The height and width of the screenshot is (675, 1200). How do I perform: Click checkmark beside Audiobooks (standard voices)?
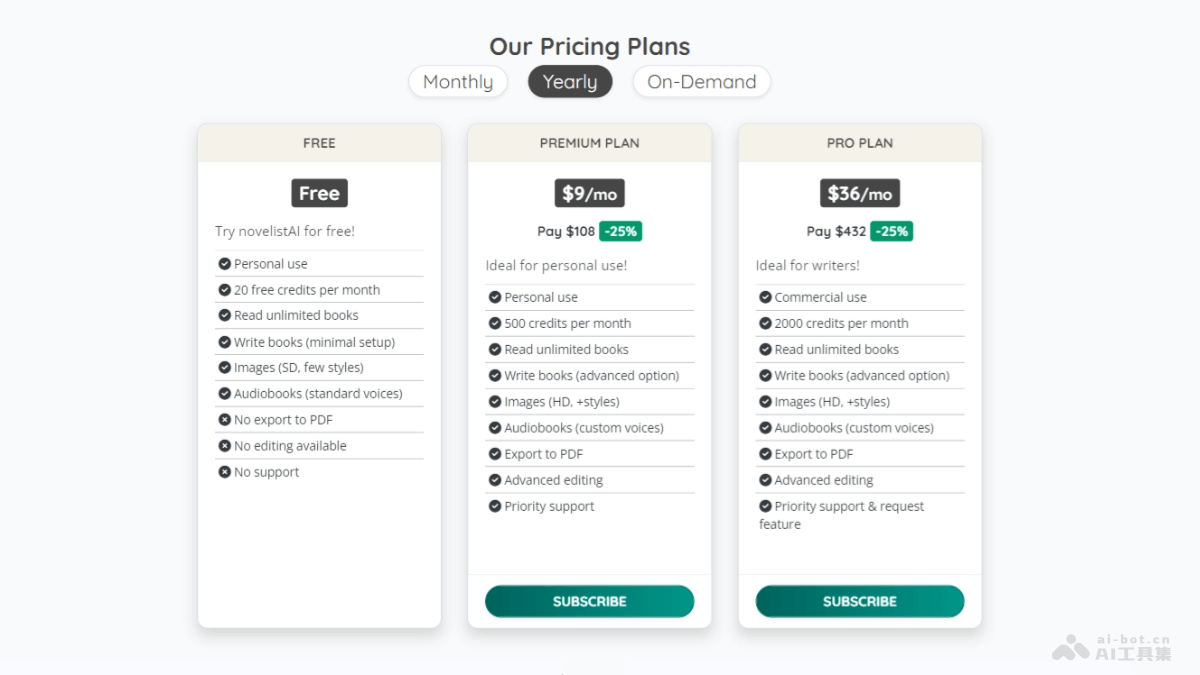(225, 394)
